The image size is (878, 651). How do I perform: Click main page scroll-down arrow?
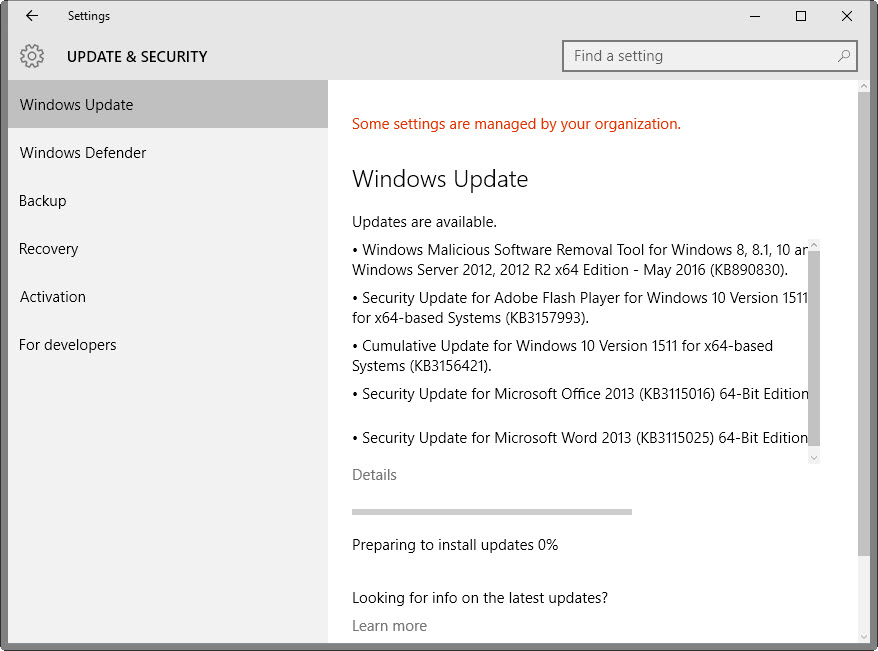pyautogui.click(x=863, y=636)
